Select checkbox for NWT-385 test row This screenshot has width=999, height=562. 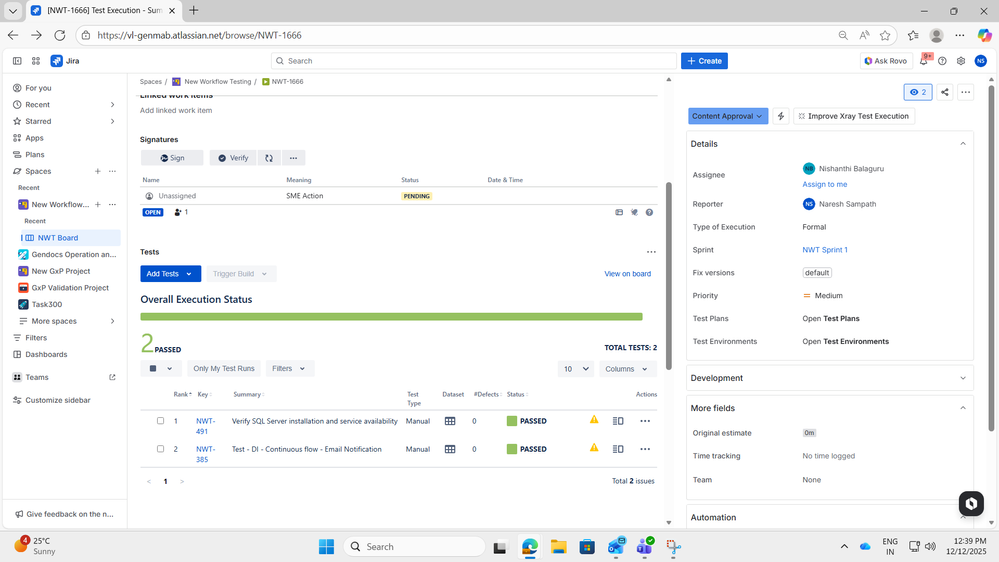tap(161, 449)
